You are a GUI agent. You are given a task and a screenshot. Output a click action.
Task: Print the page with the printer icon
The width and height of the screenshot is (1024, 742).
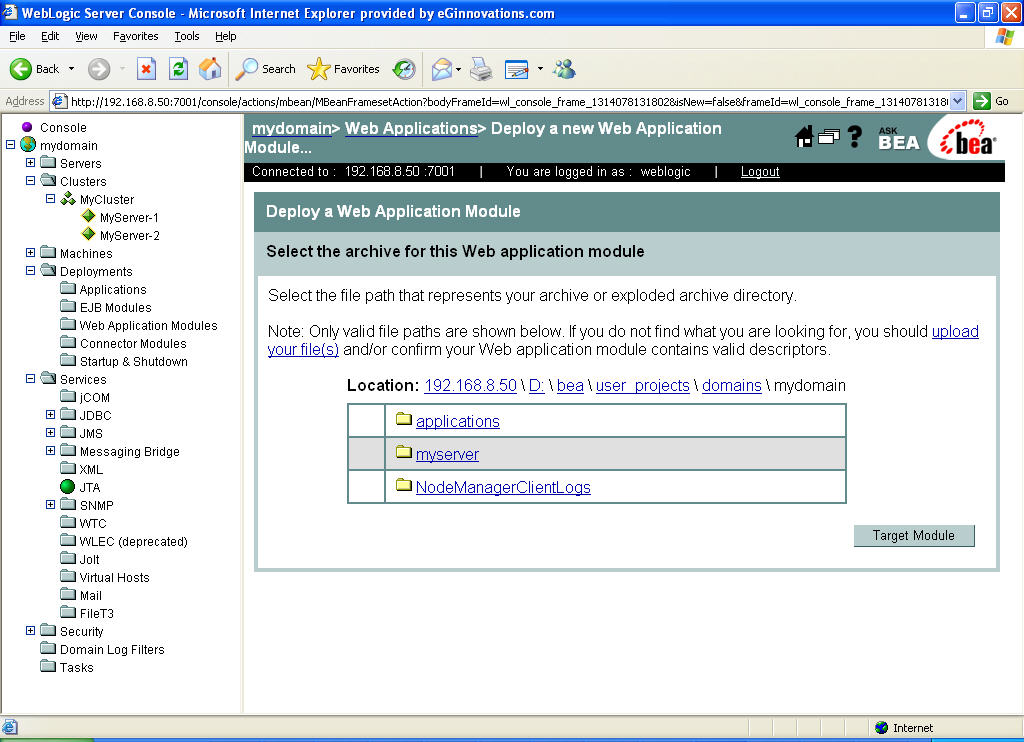pyautogui.click(x=481, y=69)
